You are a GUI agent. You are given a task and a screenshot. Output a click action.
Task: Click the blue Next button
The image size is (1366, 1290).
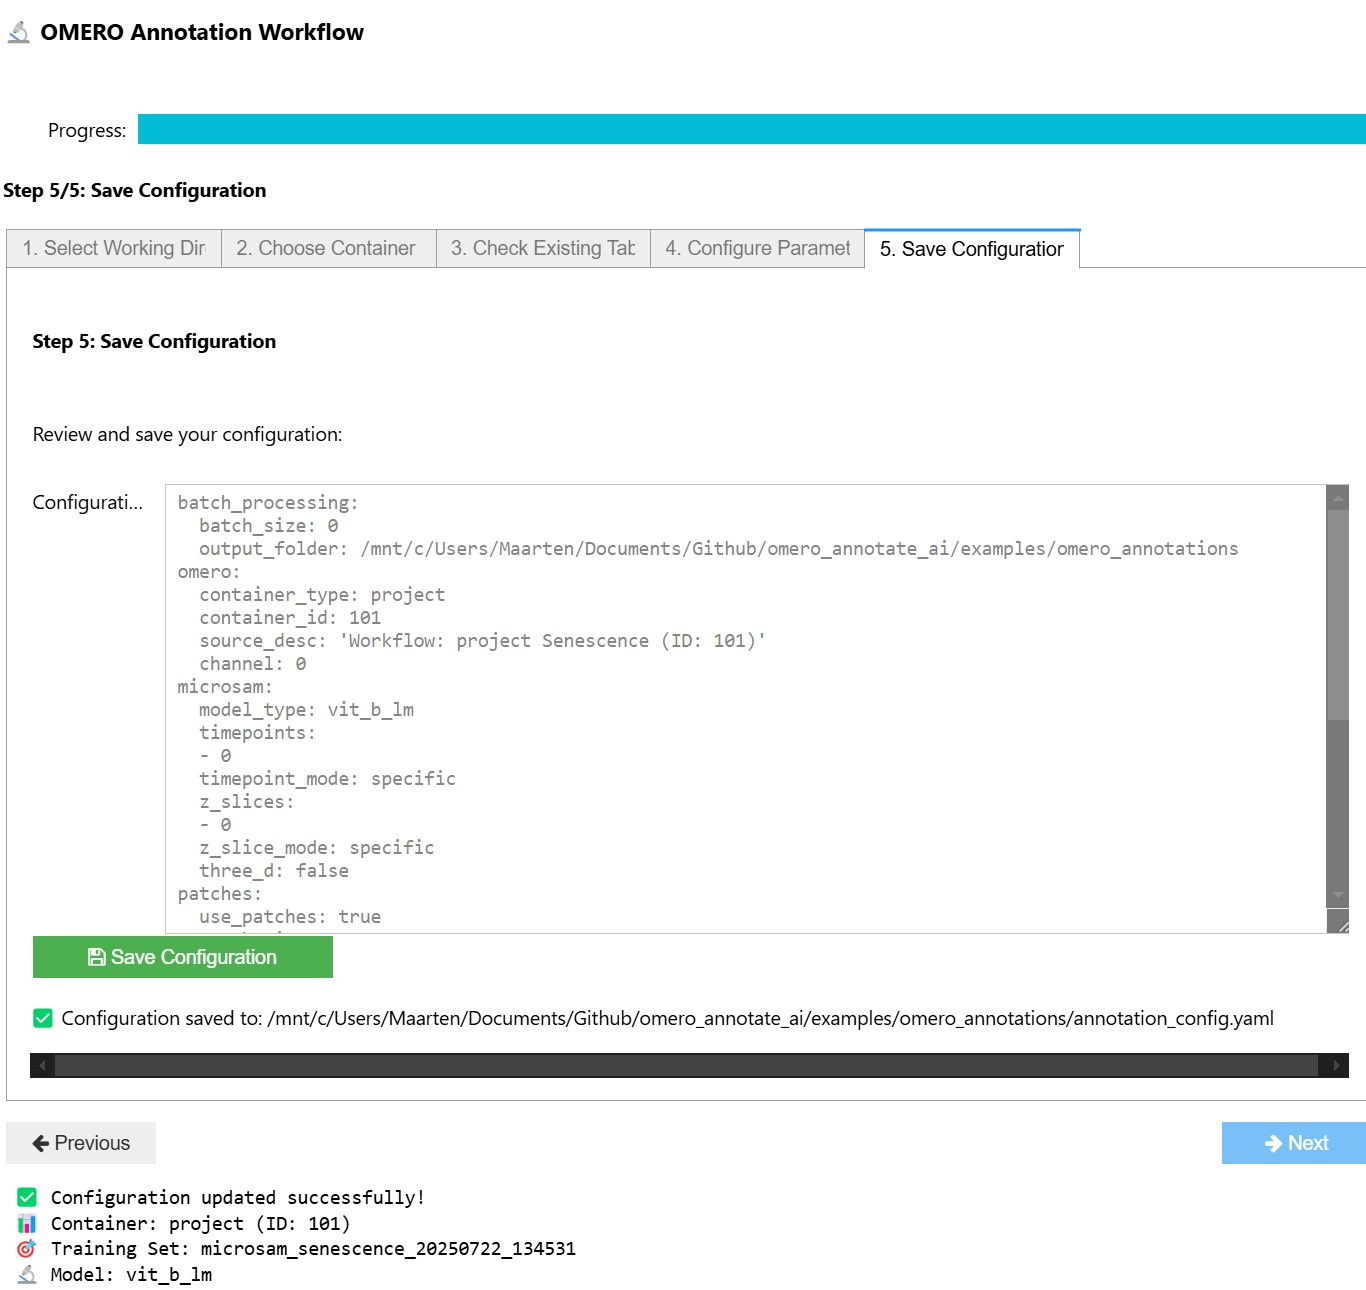coord(1294,1143)
